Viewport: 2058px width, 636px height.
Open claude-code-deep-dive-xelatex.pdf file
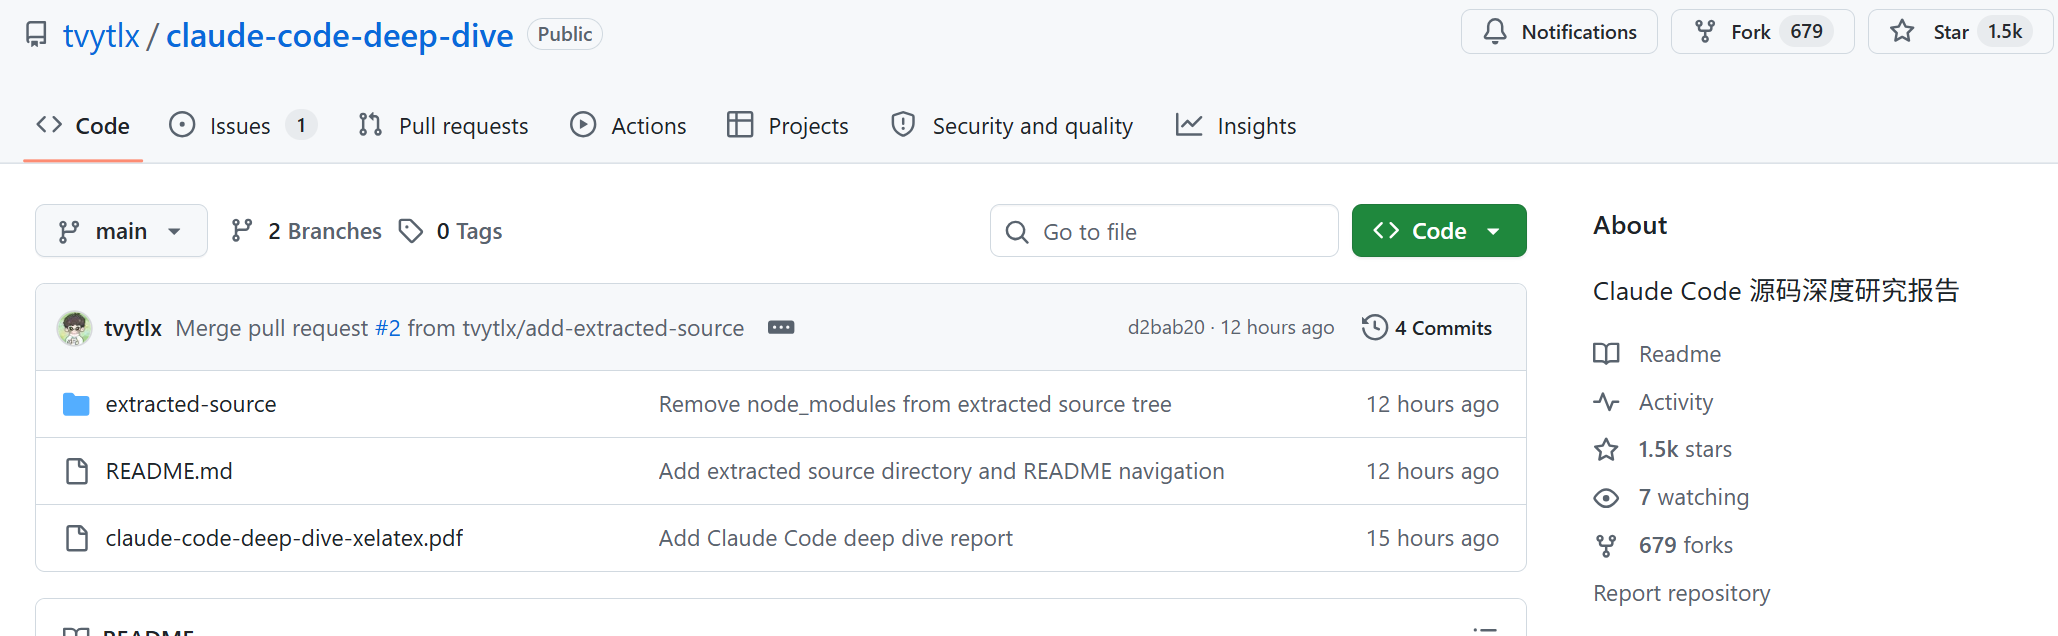tap(284, 538)
